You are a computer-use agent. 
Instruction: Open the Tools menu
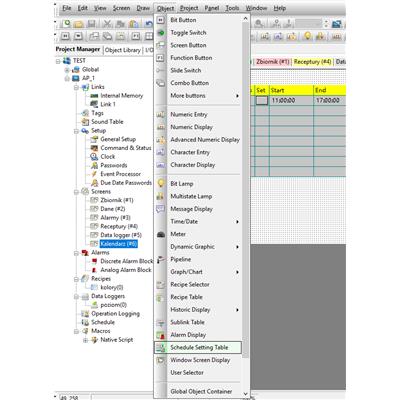tap(232, 8)
